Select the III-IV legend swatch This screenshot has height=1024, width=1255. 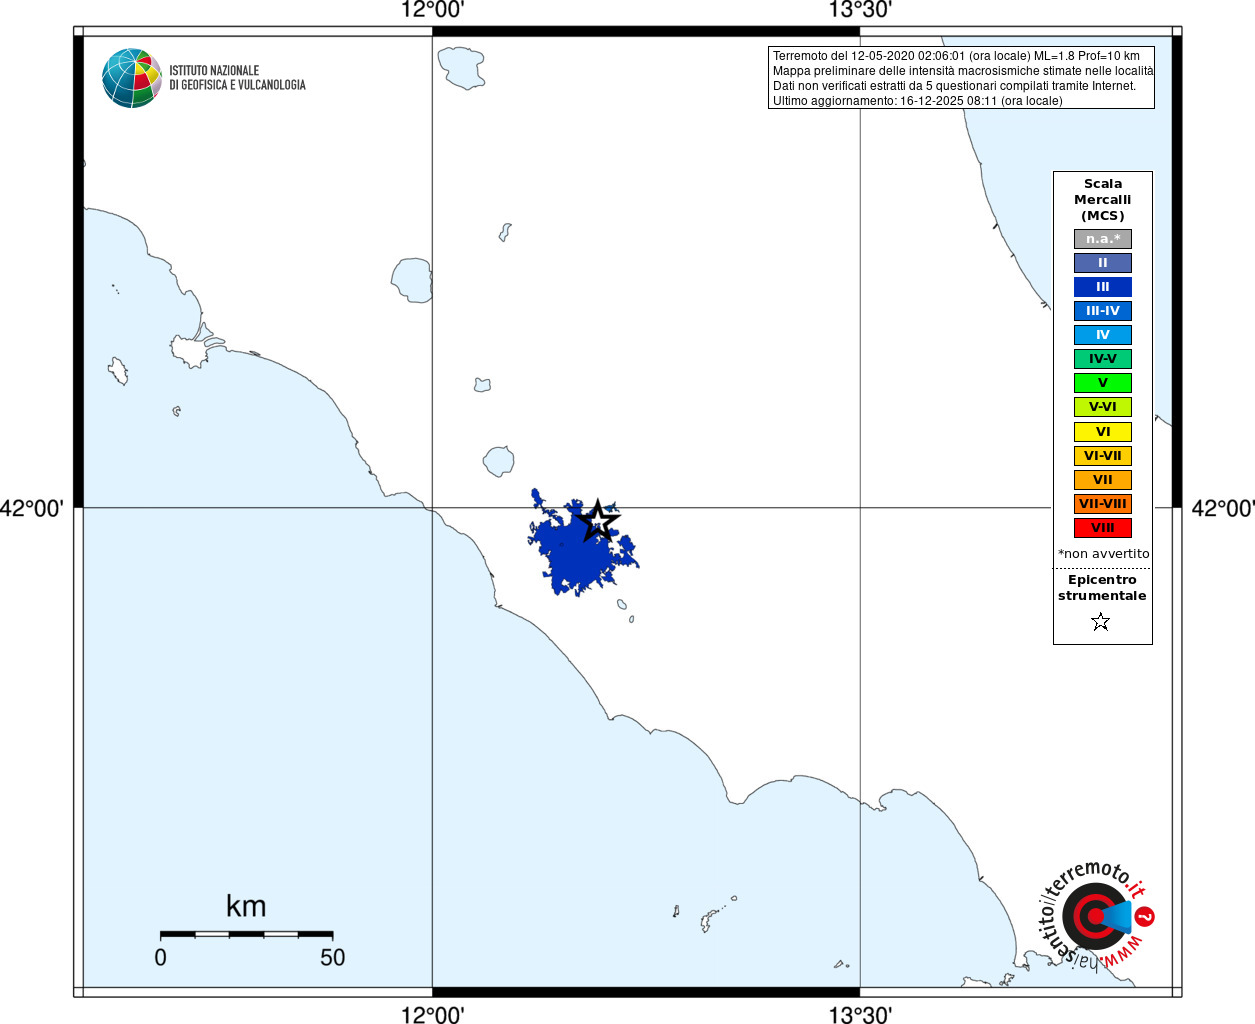1103,311
